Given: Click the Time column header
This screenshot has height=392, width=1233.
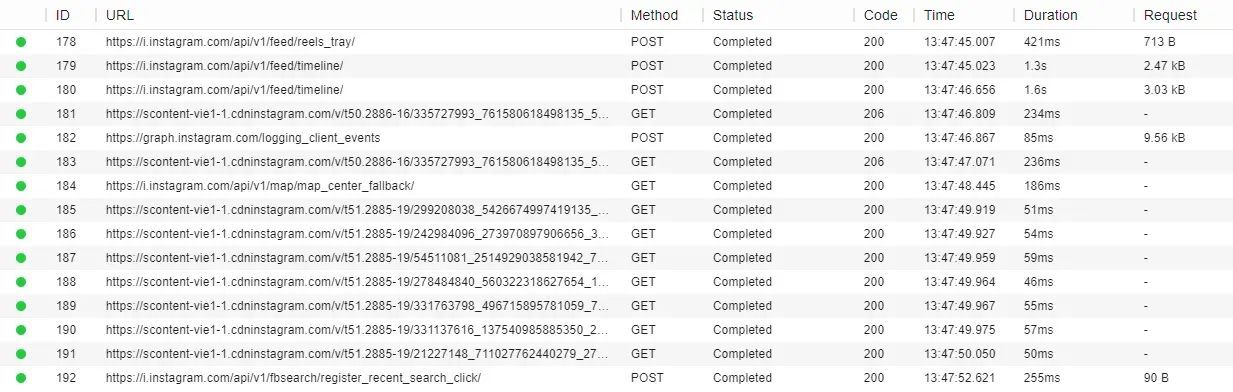Looking at the screenshot, I should point(939,15).
